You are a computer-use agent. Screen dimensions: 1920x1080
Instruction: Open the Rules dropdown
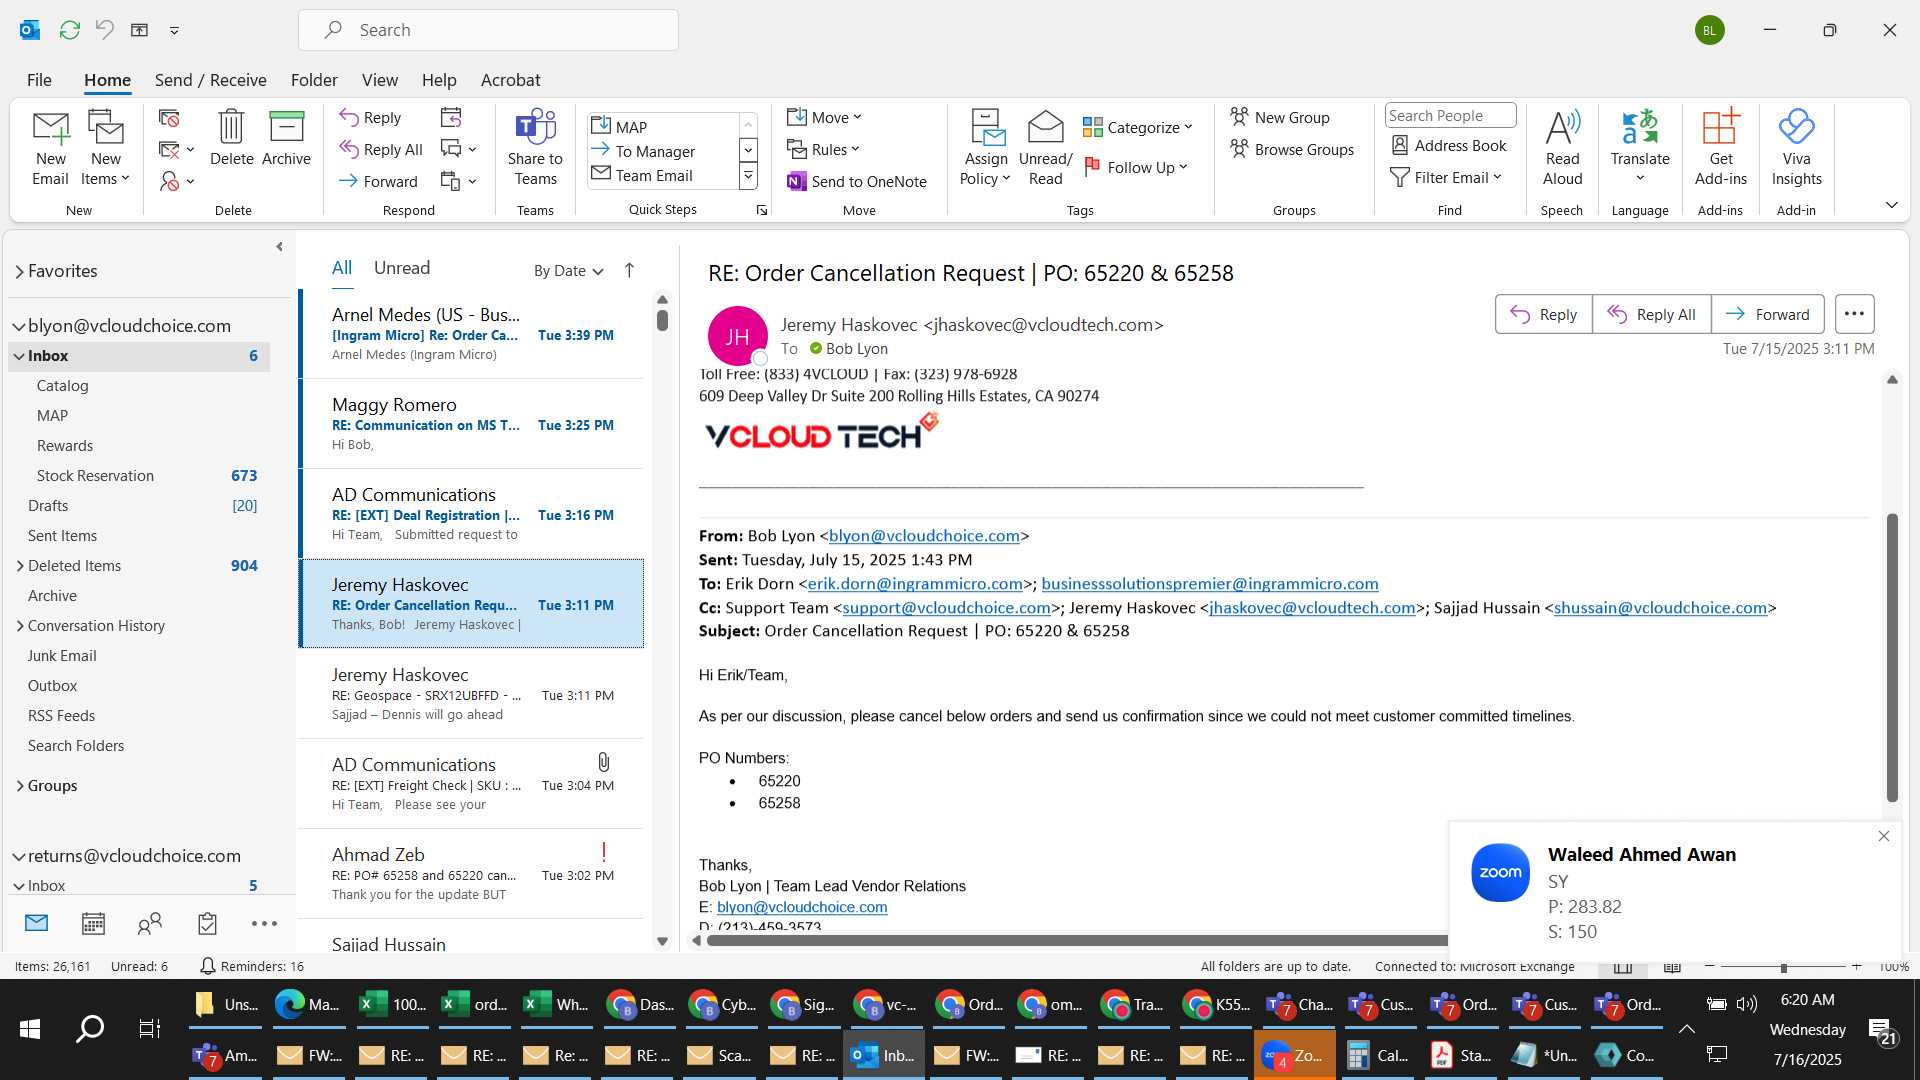point(823,149)
